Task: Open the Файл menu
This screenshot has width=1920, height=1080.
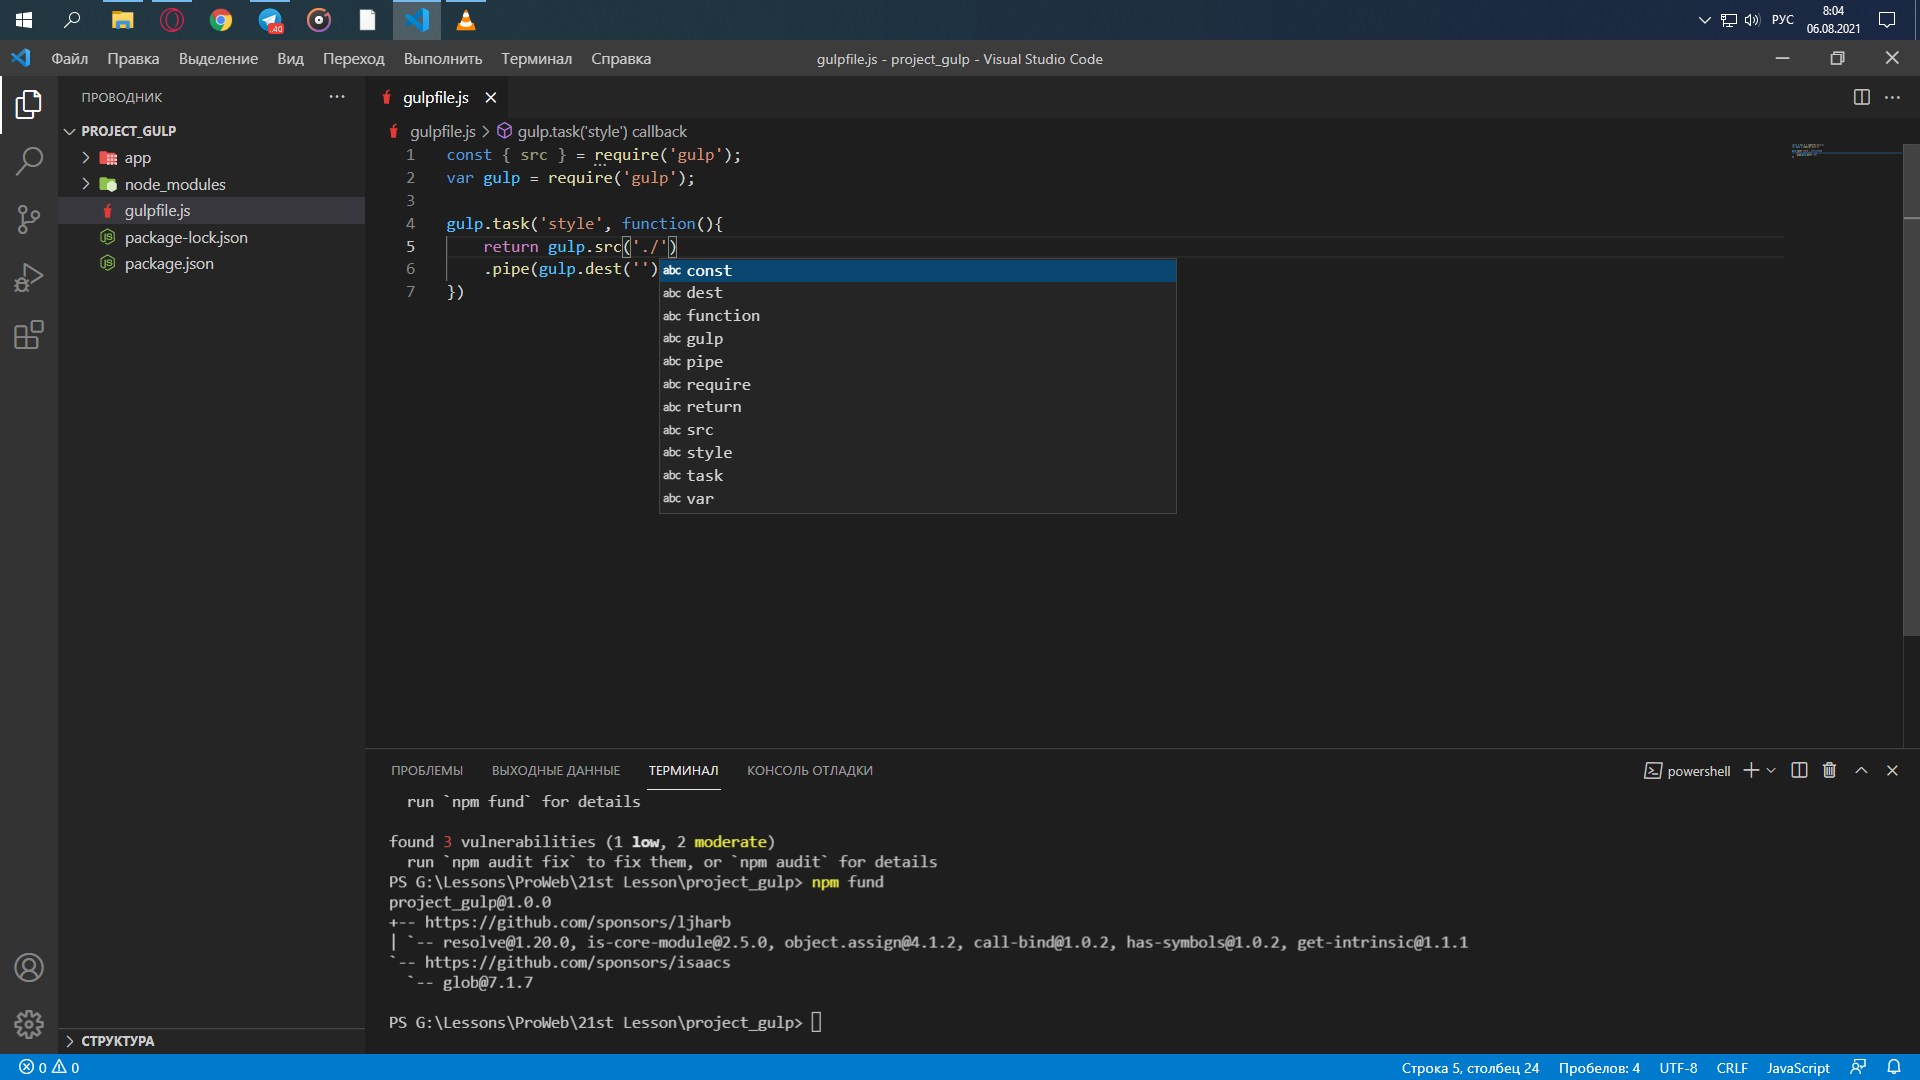Action: pyautogui.click(x=70, y=59)
